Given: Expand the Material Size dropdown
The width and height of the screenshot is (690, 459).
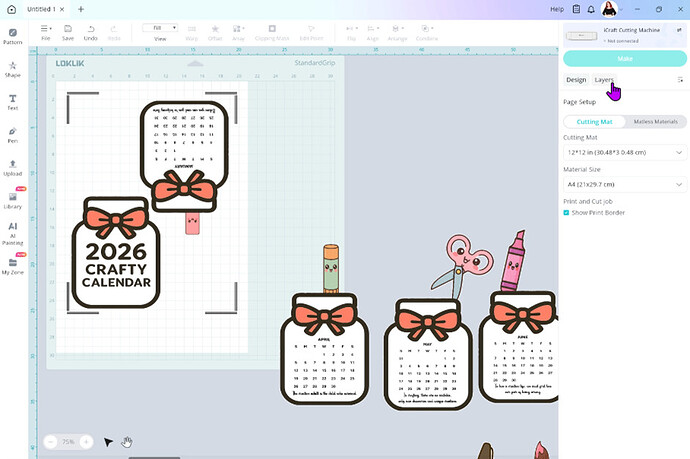Looking at the screenshot, I should tap(624, 184).
